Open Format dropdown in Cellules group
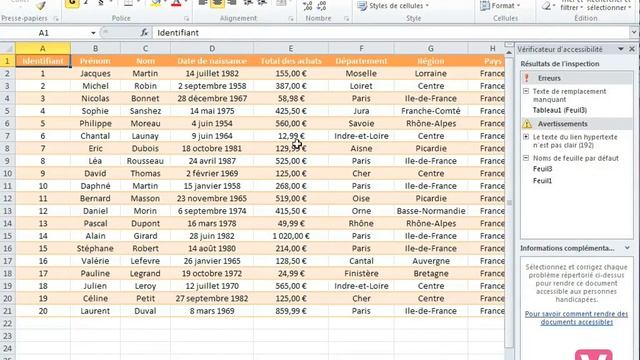 click(501, 6)
